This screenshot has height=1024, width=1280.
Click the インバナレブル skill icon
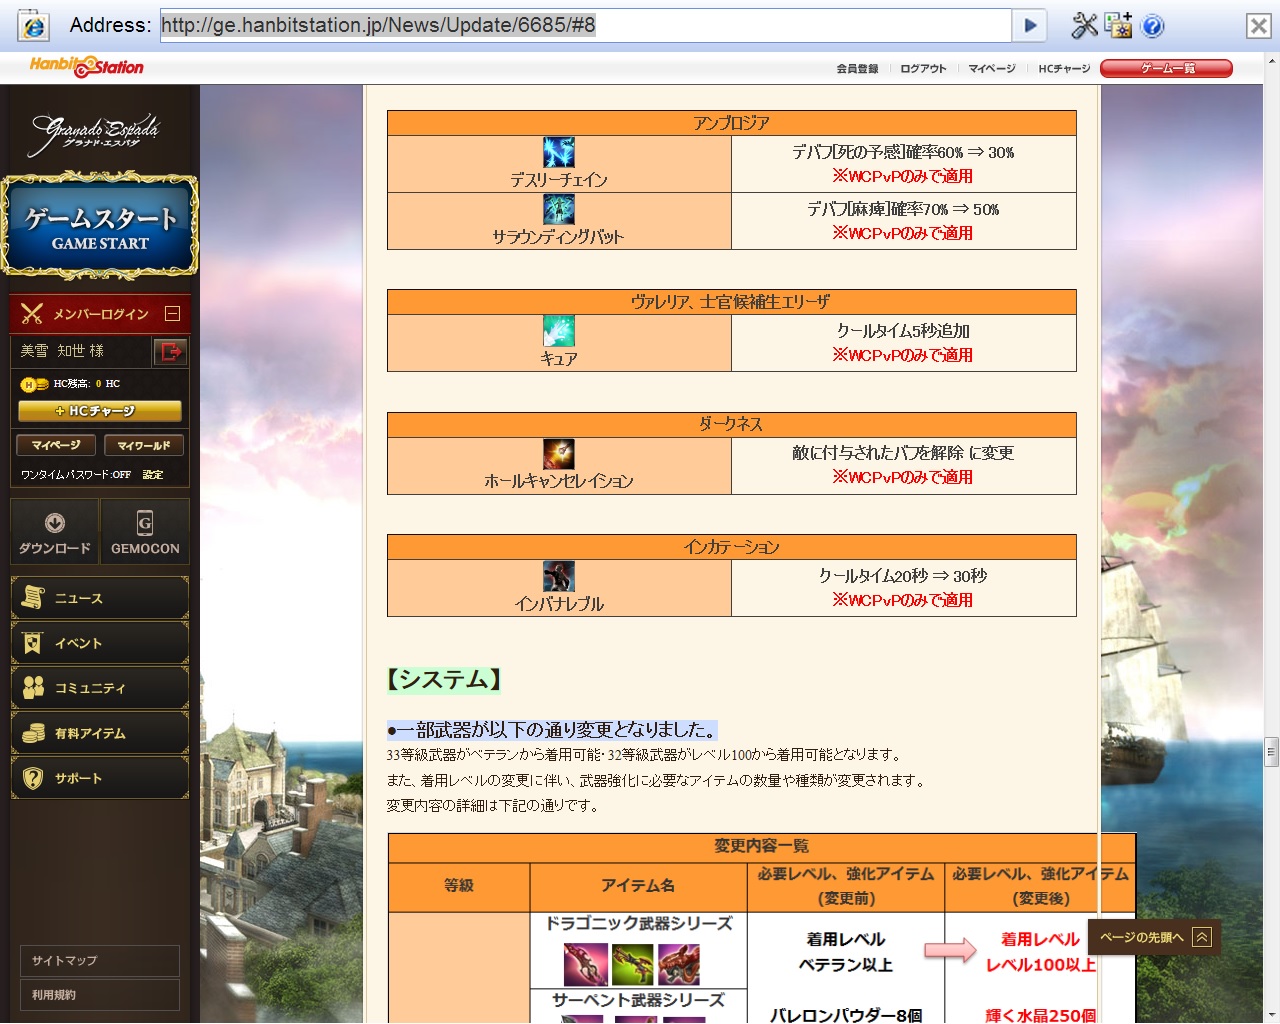[558, 577]
